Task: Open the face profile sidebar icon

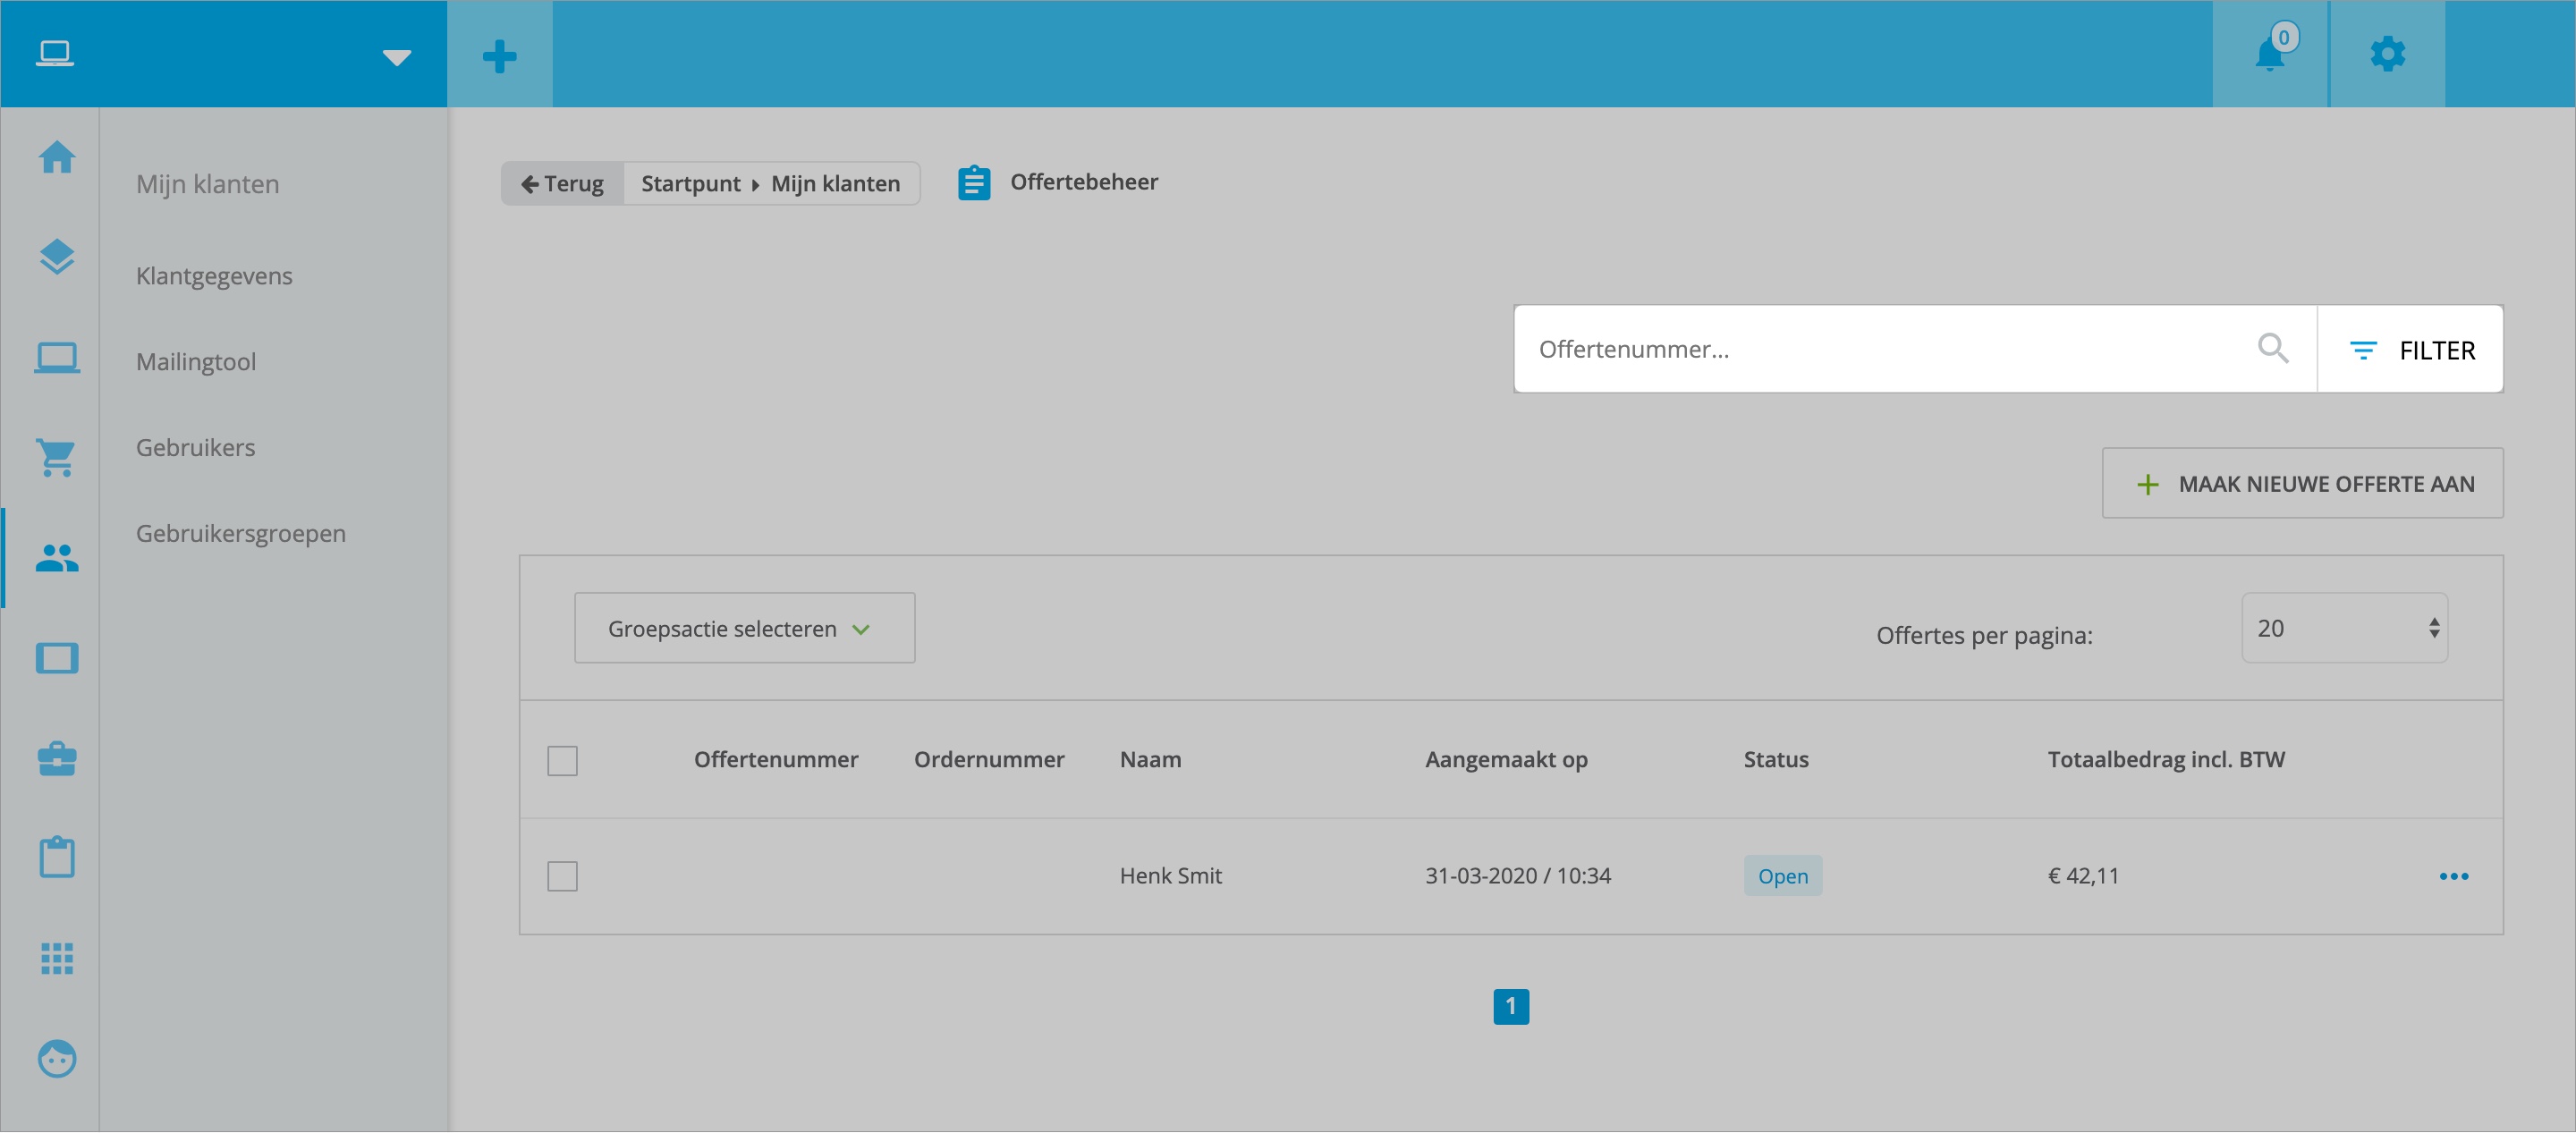Action: pos(57,1058)
